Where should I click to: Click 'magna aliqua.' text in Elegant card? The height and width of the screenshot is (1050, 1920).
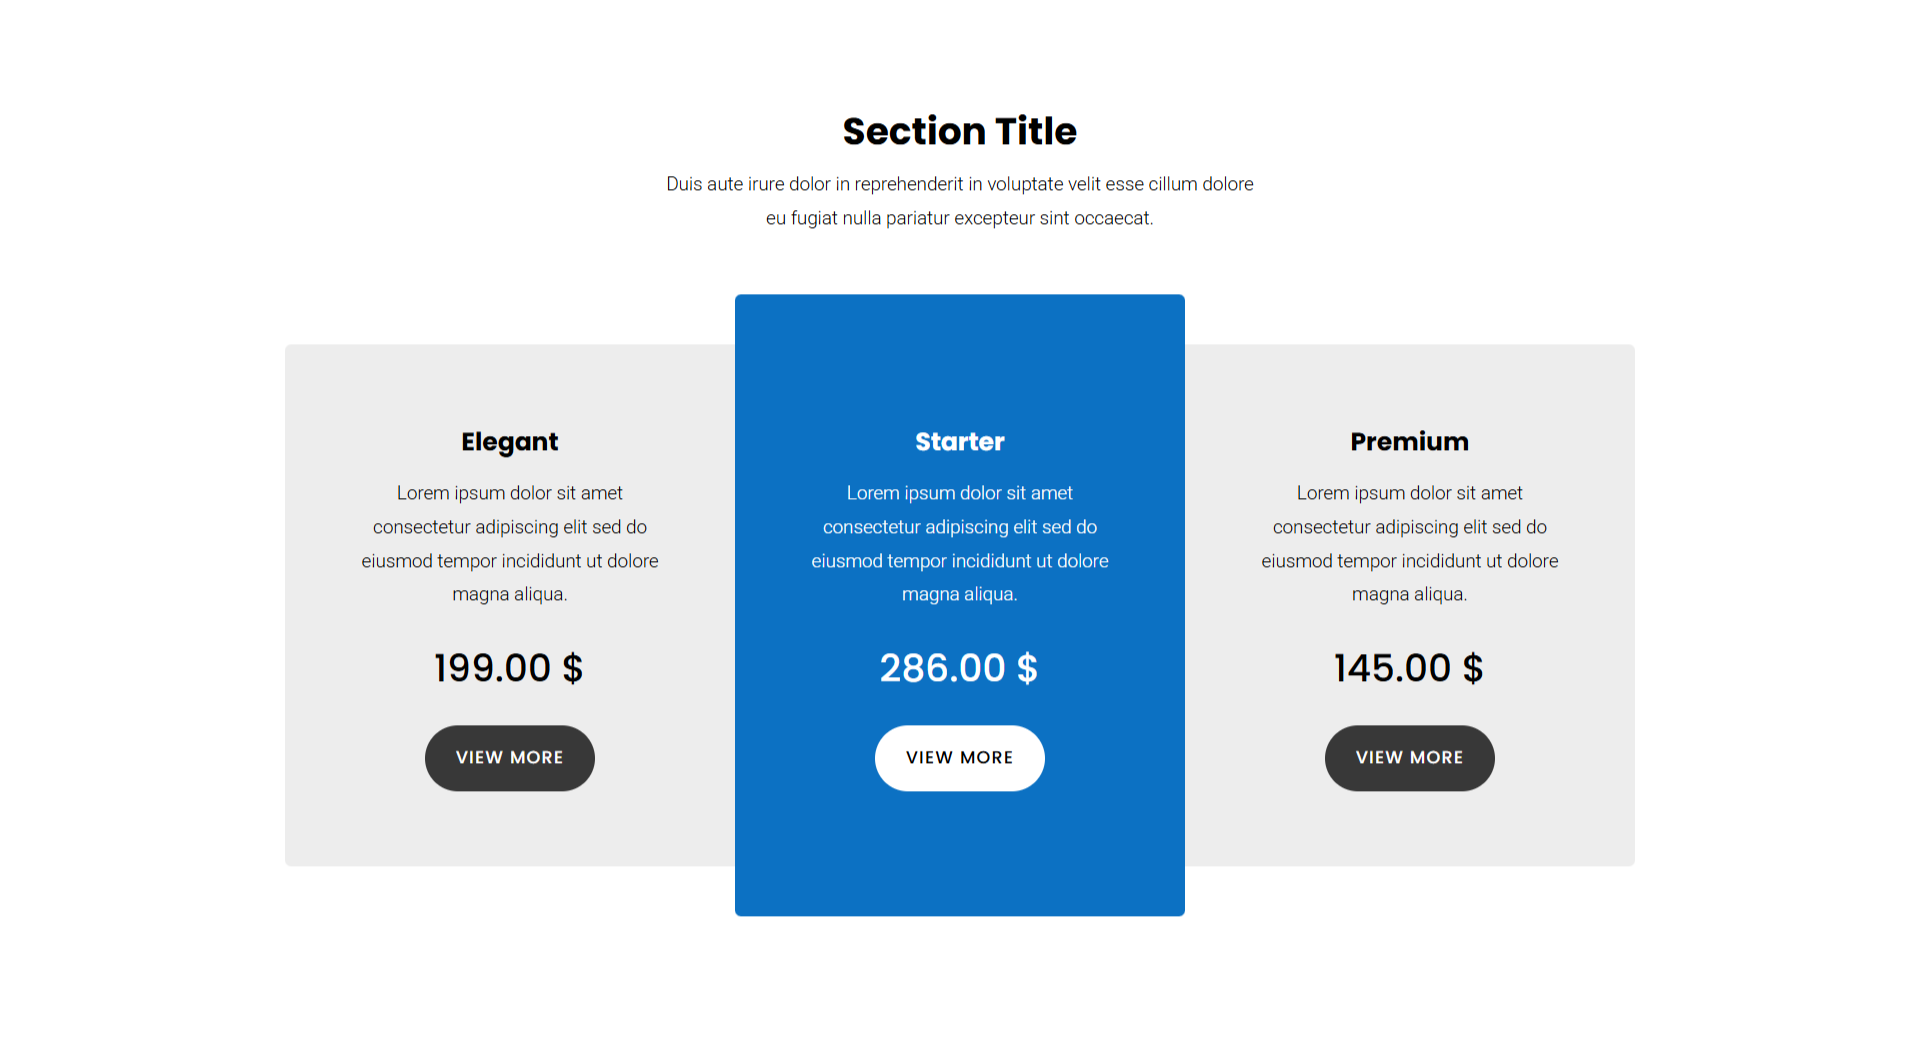coord(509,594)
